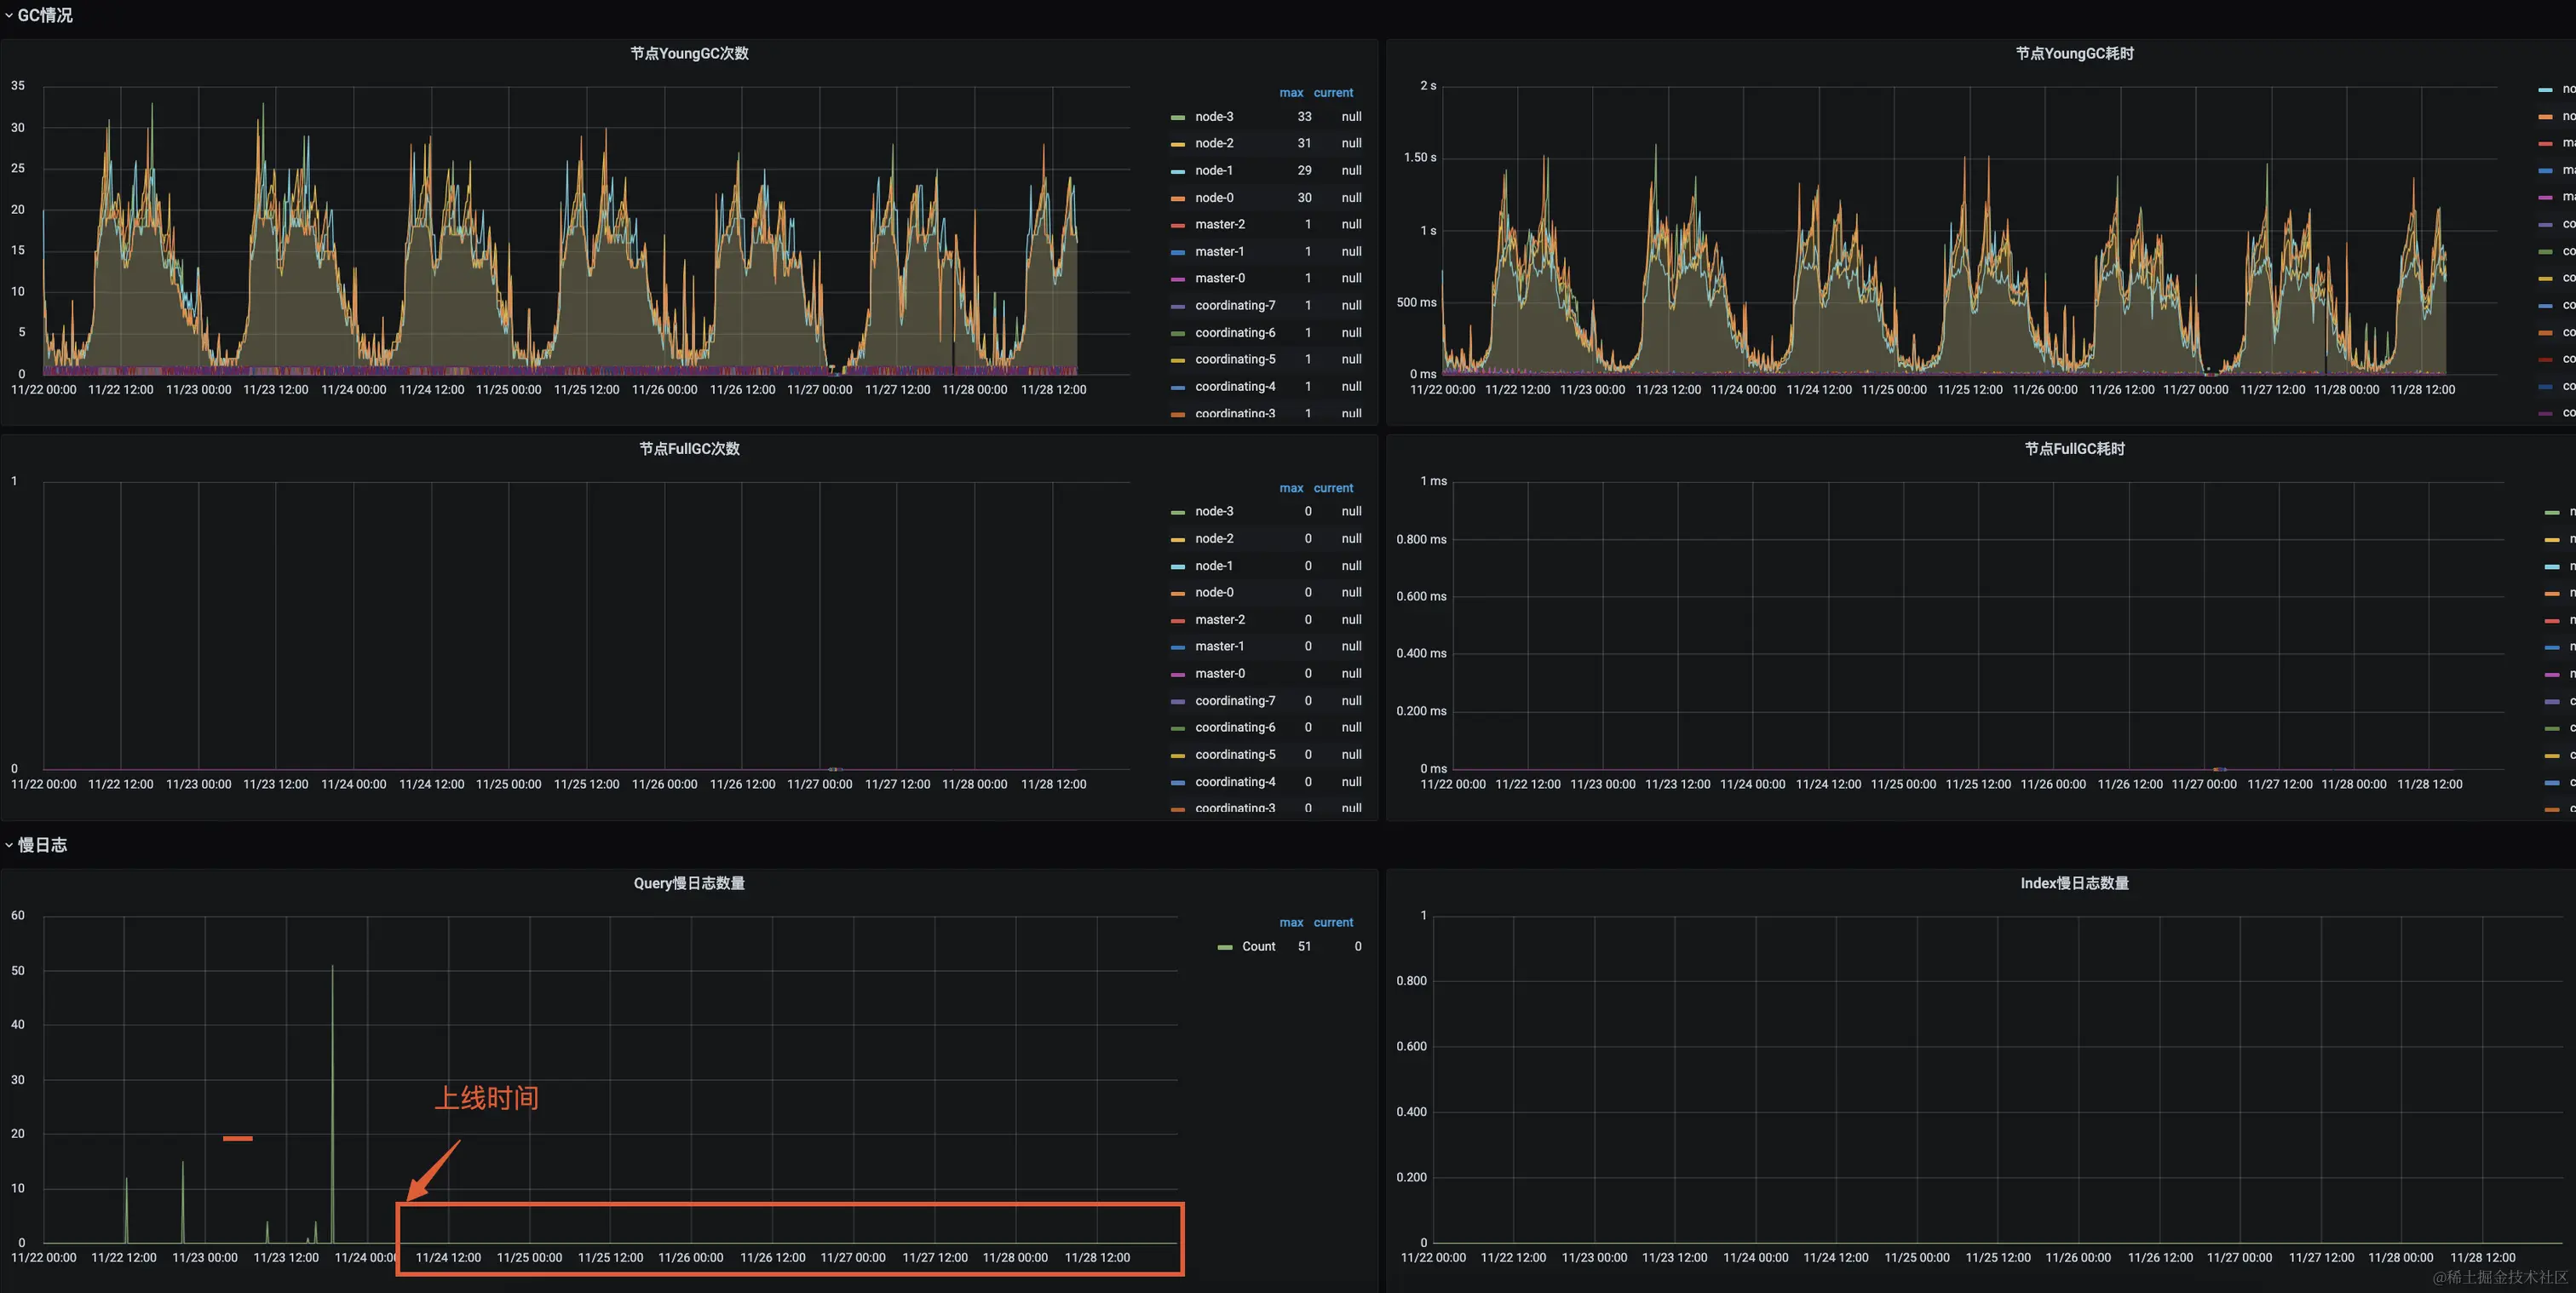Collapse the GC情况 row chevron

[9, 16]
